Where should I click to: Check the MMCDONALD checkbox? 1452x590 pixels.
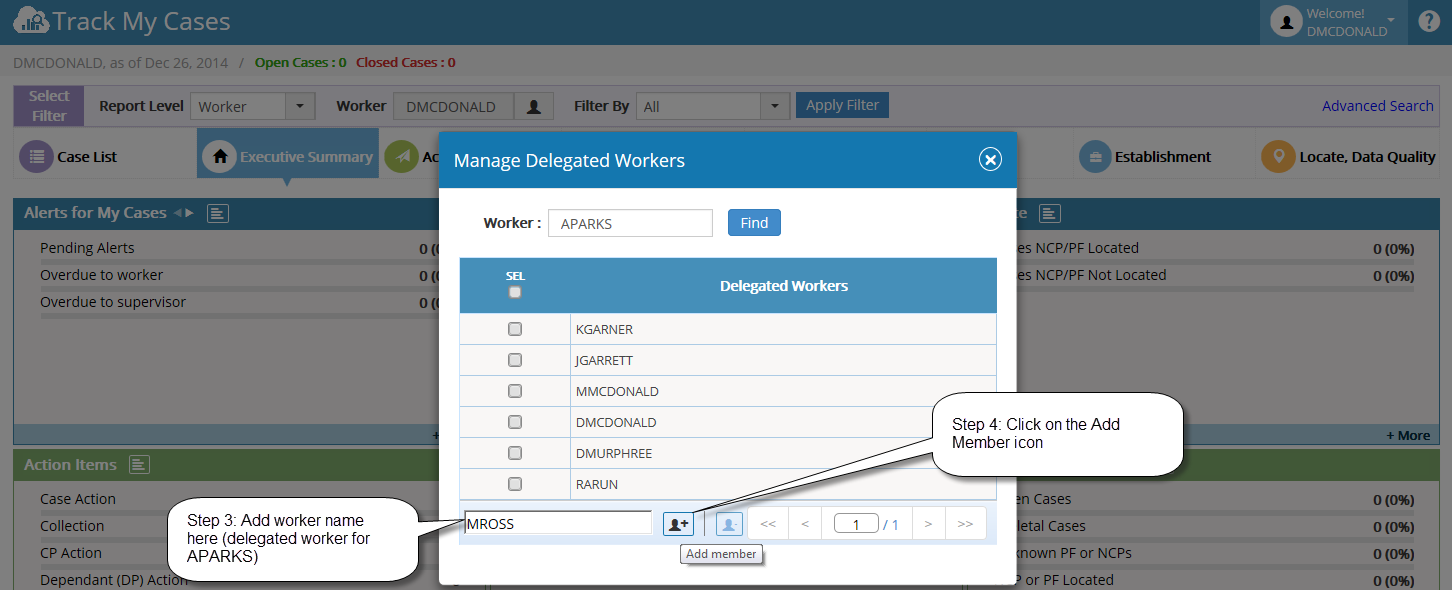coord(515,391)
